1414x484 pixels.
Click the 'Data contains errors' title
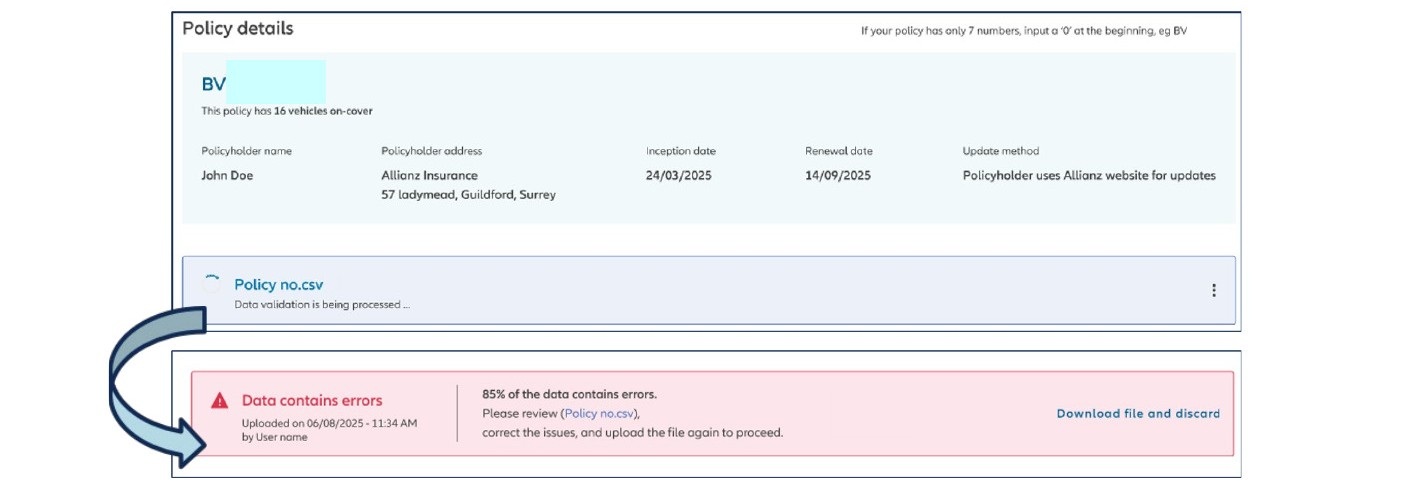point(312,400)
